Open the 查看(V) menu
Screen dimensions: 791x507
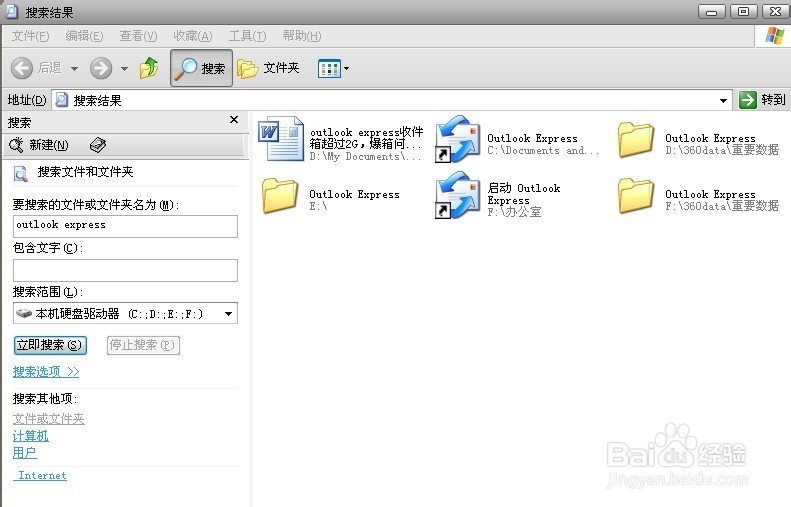tap(138, 36)
